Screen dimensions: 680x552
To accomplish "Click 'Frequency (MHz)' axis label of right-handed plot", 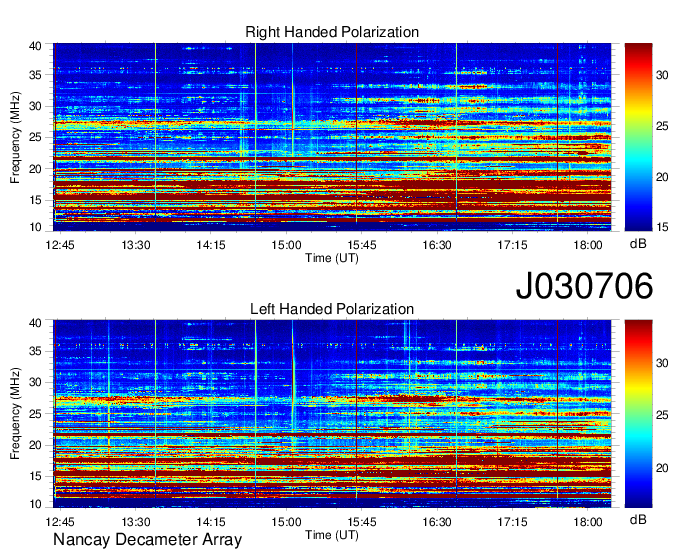I will coord(15,137).
